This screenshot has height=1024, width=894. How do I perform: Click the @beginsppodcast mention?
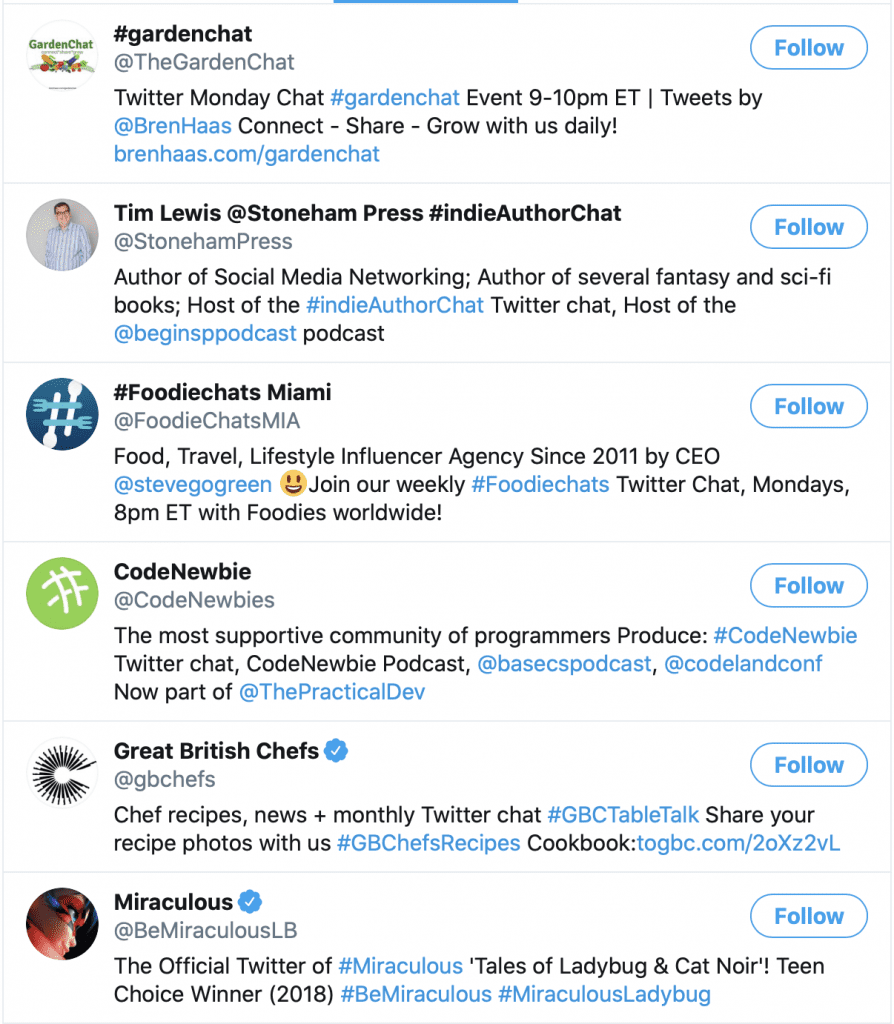pyautogui.click(x=205, y=333)
